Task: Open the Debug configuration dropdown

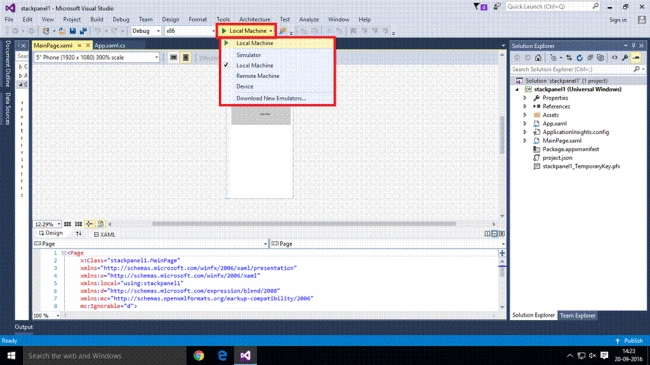Action: click(146, 31)
